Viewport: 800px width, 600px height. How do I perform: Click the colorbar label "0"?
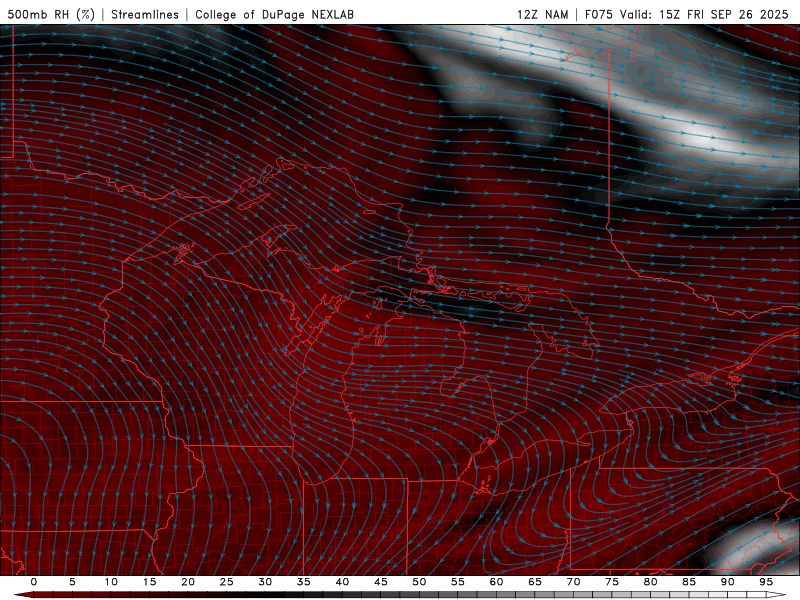pos(34,582)
